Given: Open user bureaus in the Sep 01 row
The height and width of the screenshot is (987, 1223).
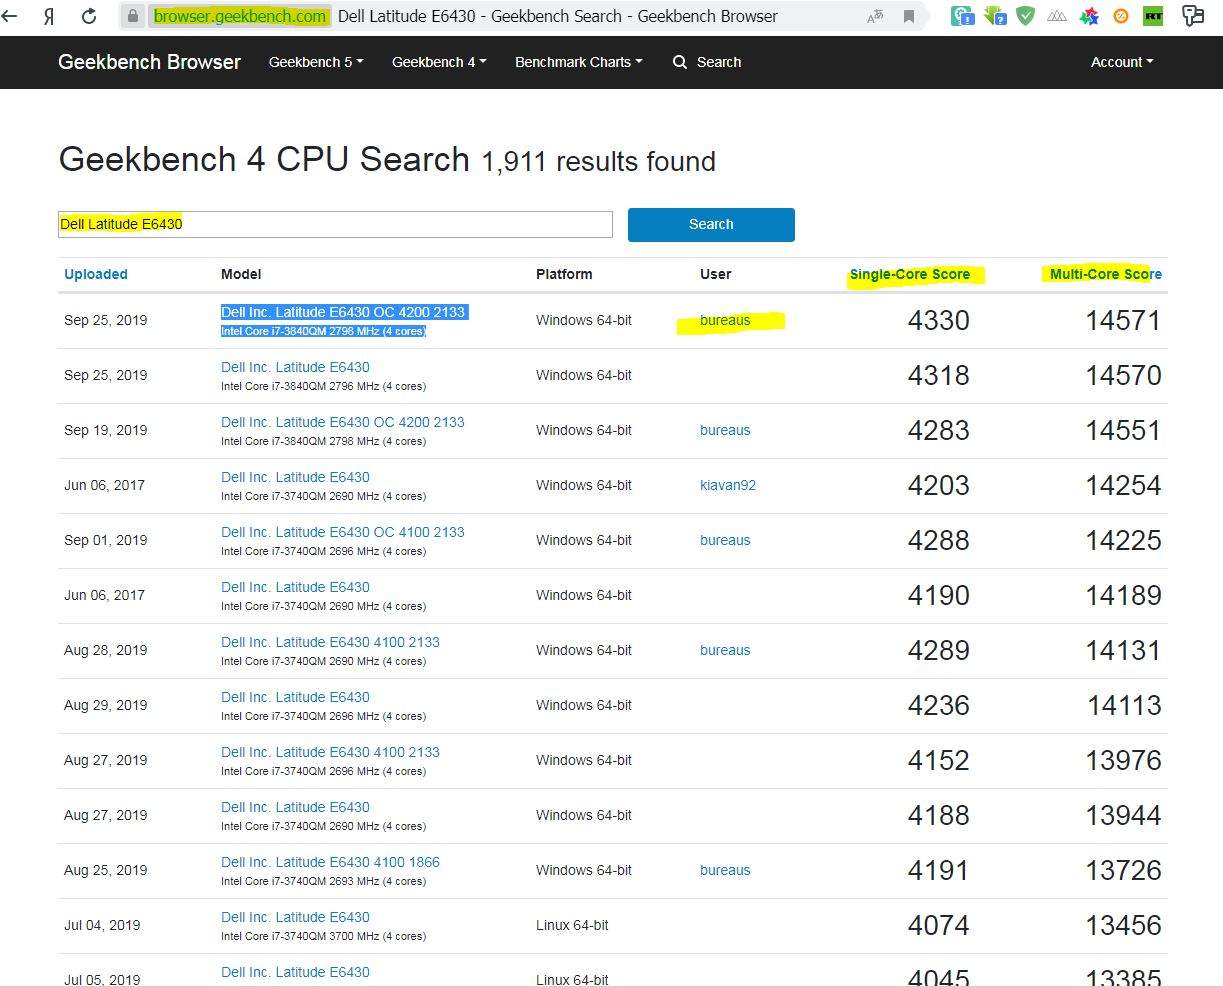Looking at the screenshot, I should (725, 540).
